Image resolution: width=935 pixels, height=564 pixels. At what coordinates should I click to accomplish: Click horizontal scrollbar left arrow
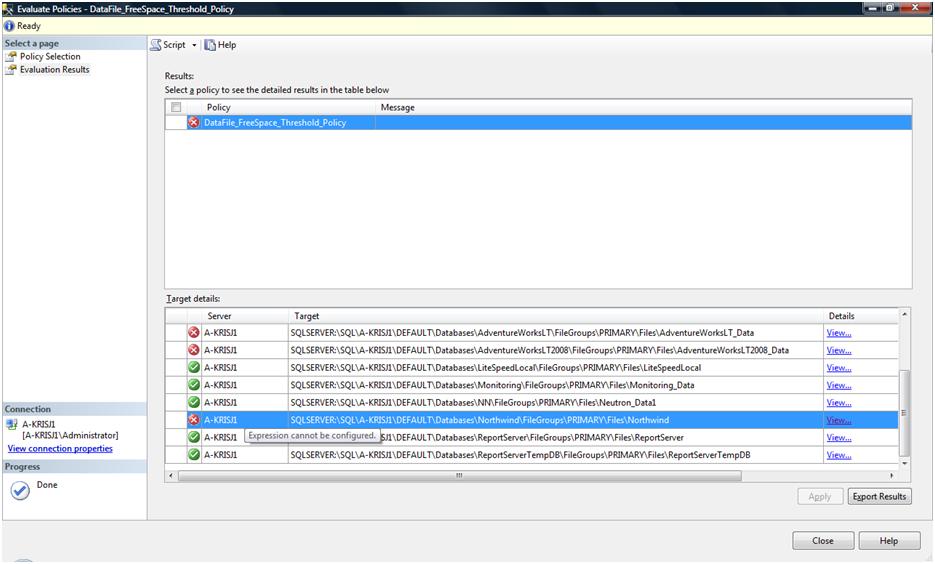(x=171, y=476)
